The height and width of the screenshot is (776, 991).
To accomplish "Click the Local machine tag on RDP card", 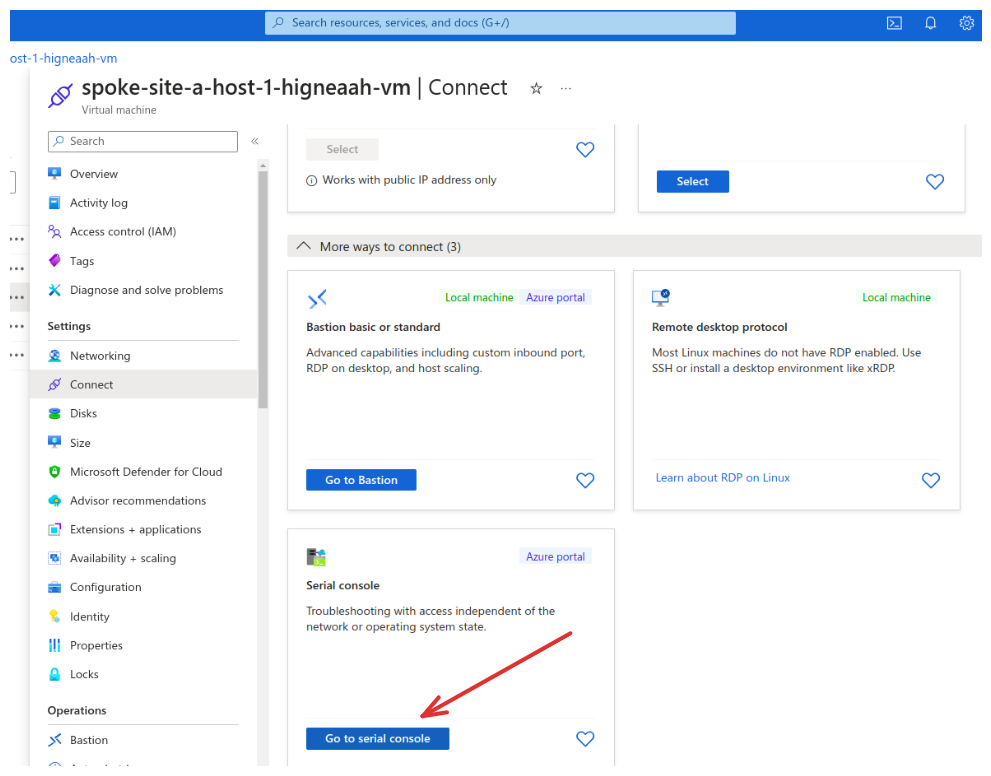I will pos(896,298).
